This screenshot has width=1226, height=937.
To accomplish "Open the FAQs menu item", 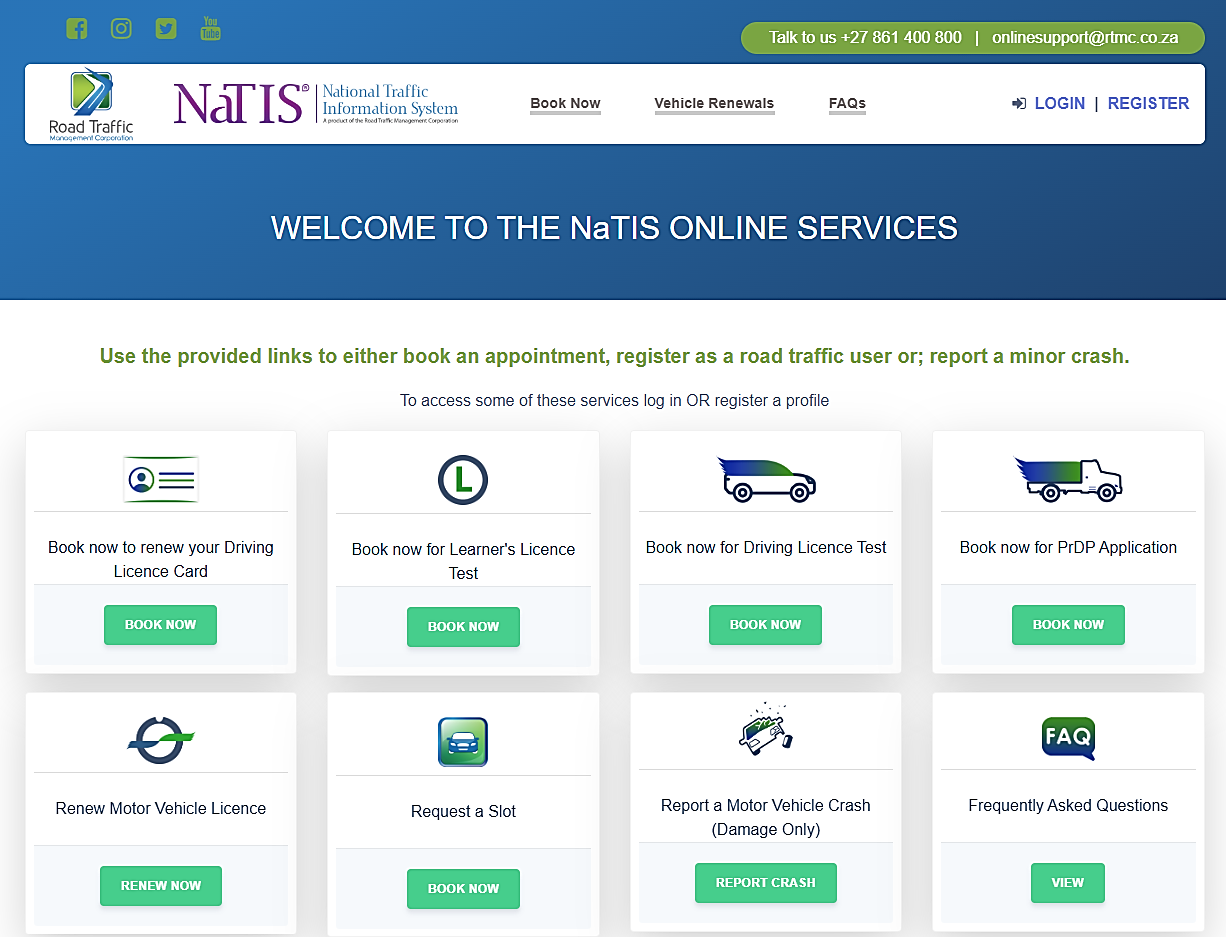I will [x=847, y=103].
